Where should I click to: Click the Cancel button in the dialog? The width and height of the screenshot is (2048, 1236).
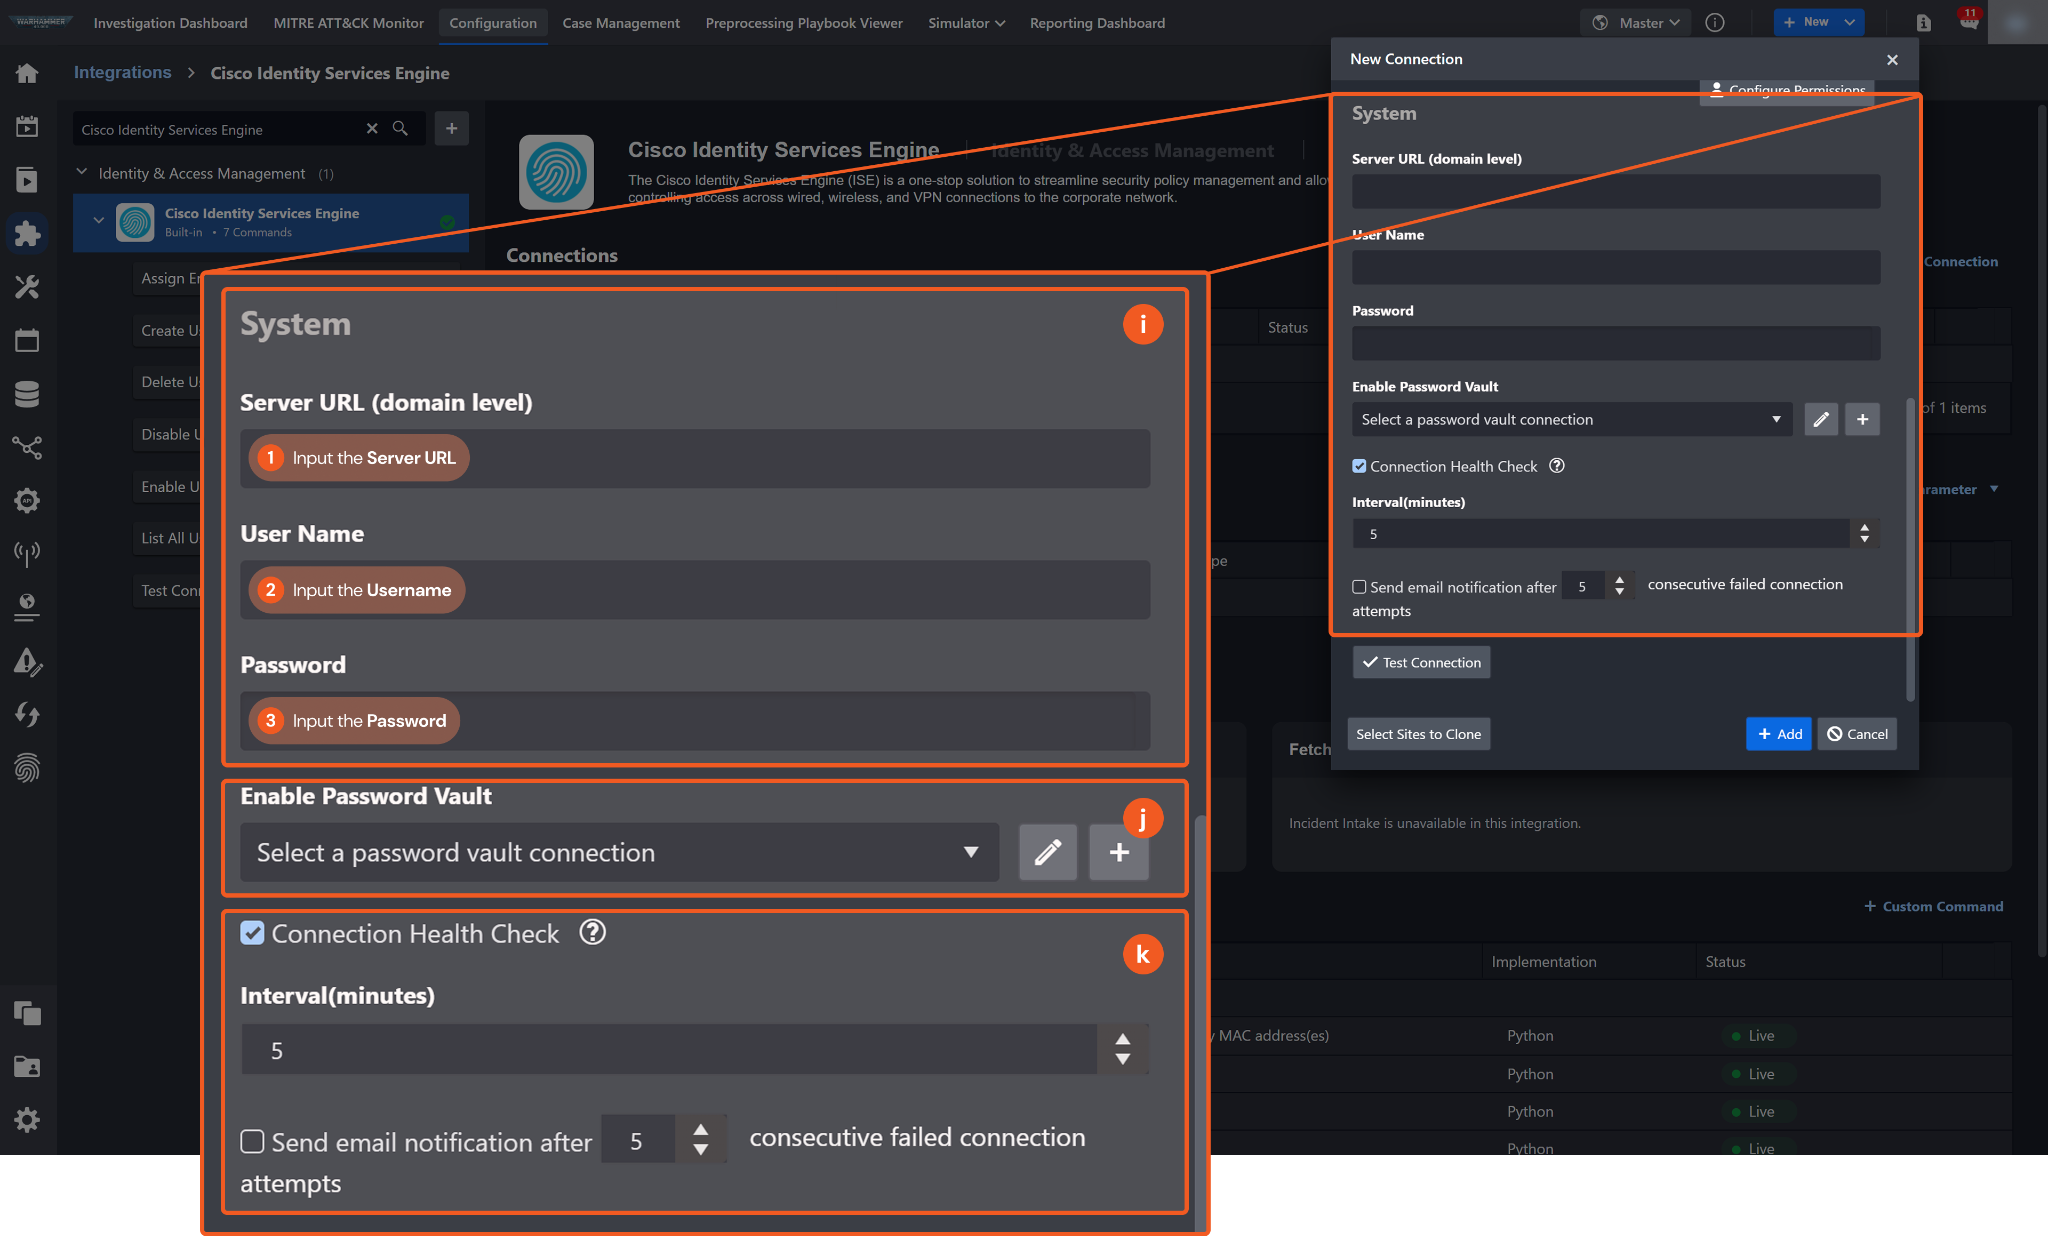point(1857,734)
